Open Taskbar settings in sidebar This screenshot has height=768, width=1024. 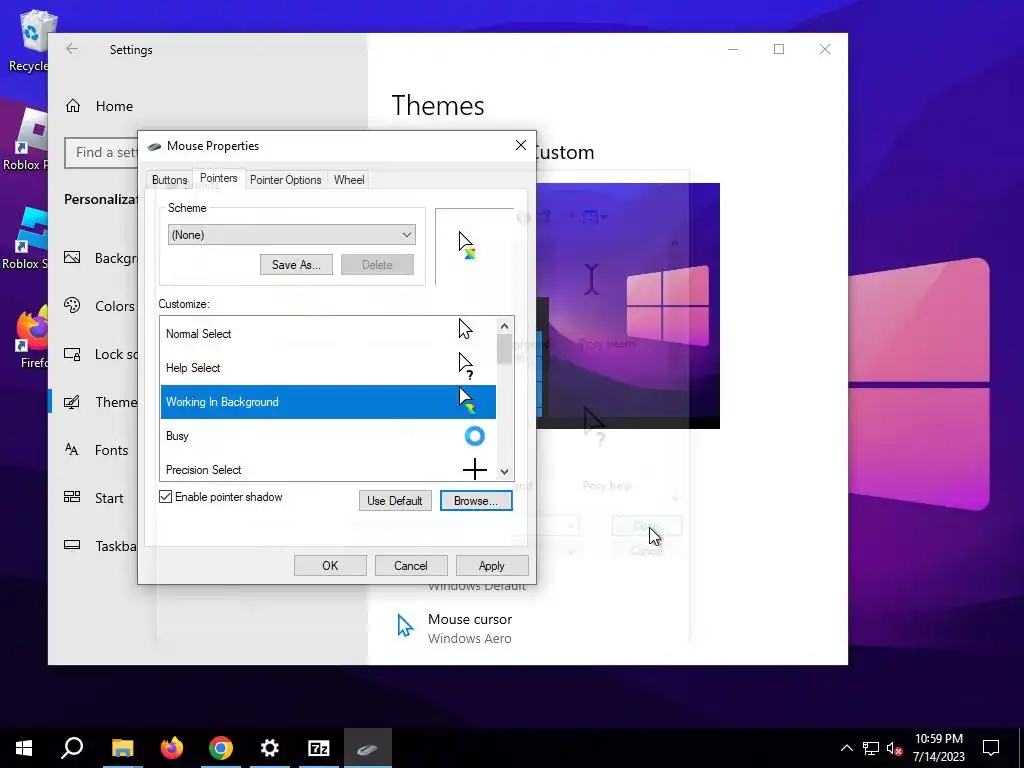[x=99, y=546]
